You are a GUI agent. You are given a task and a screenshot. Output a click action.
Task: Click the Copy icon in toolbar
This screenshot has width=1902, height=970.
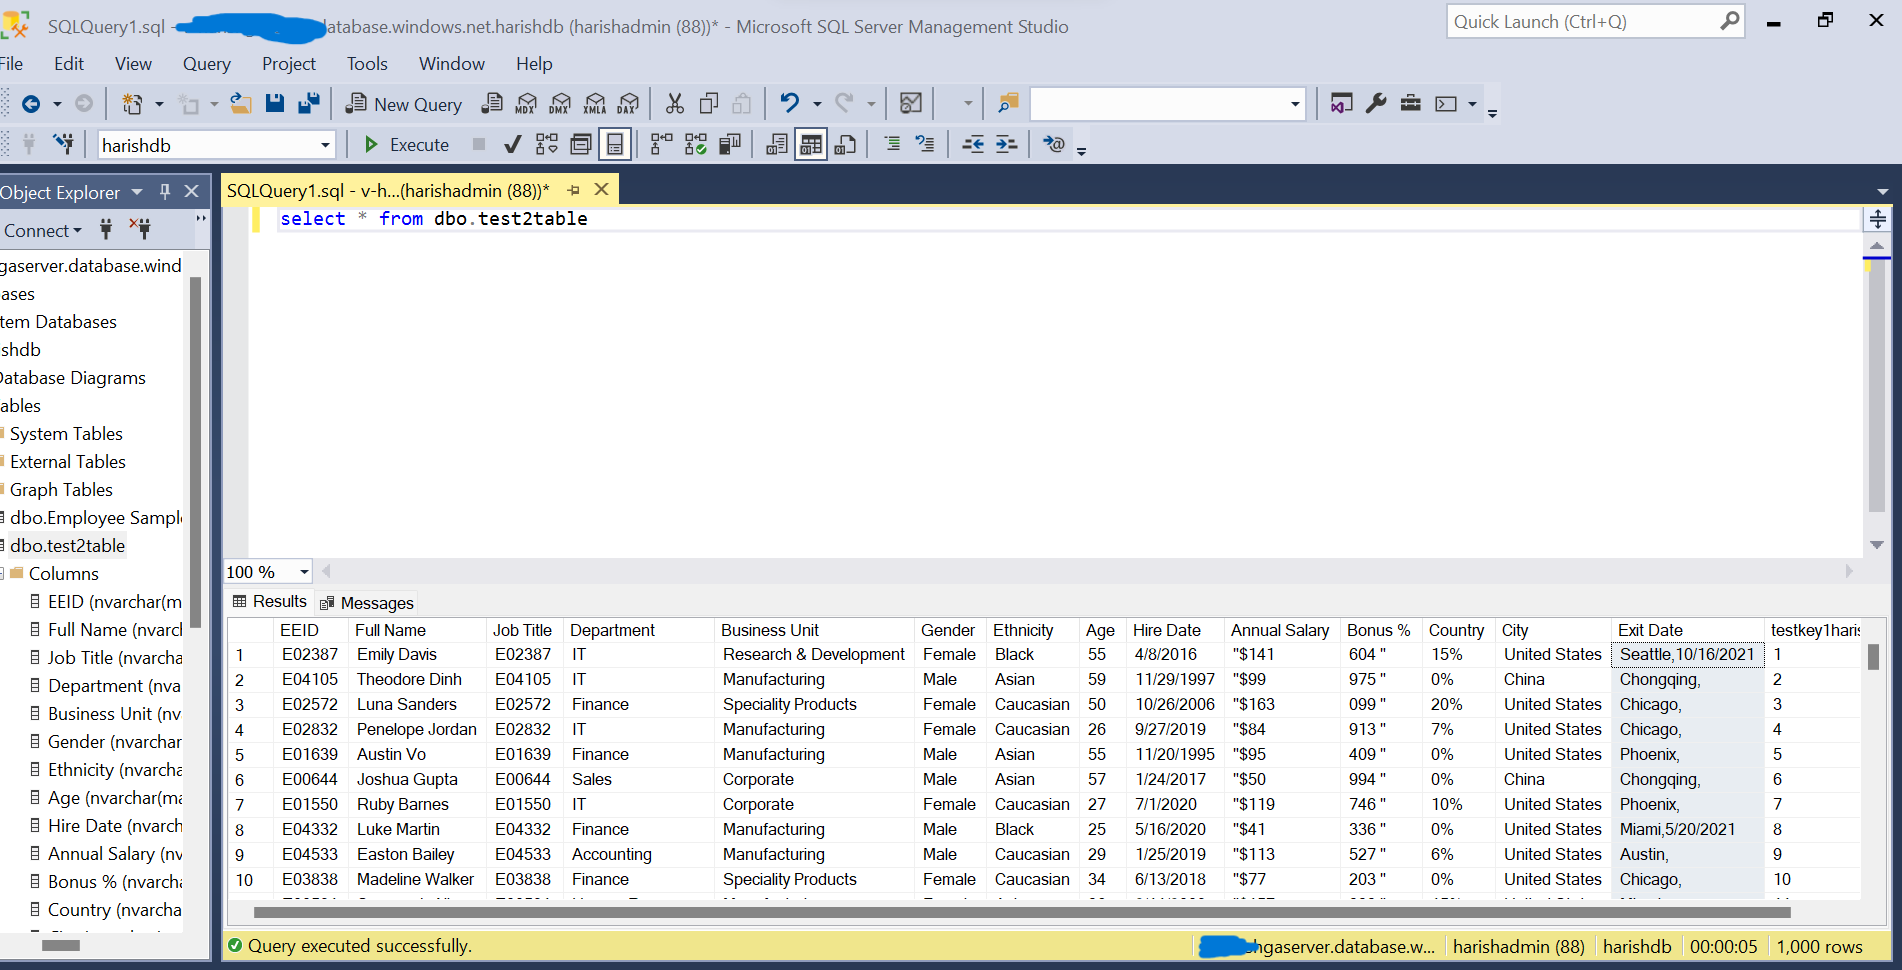click(x=709, y=103)
